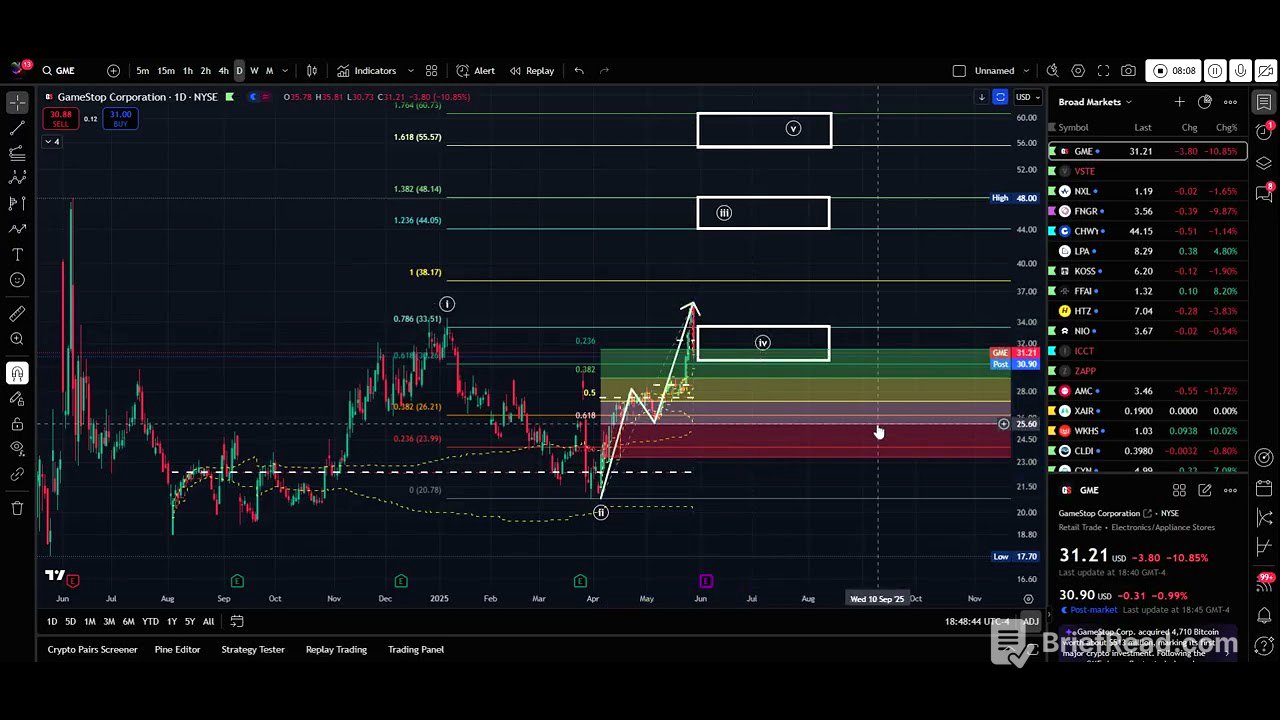
Task: Expand the Broad Markets watchlist dropdown
Action: point(1095,102)
